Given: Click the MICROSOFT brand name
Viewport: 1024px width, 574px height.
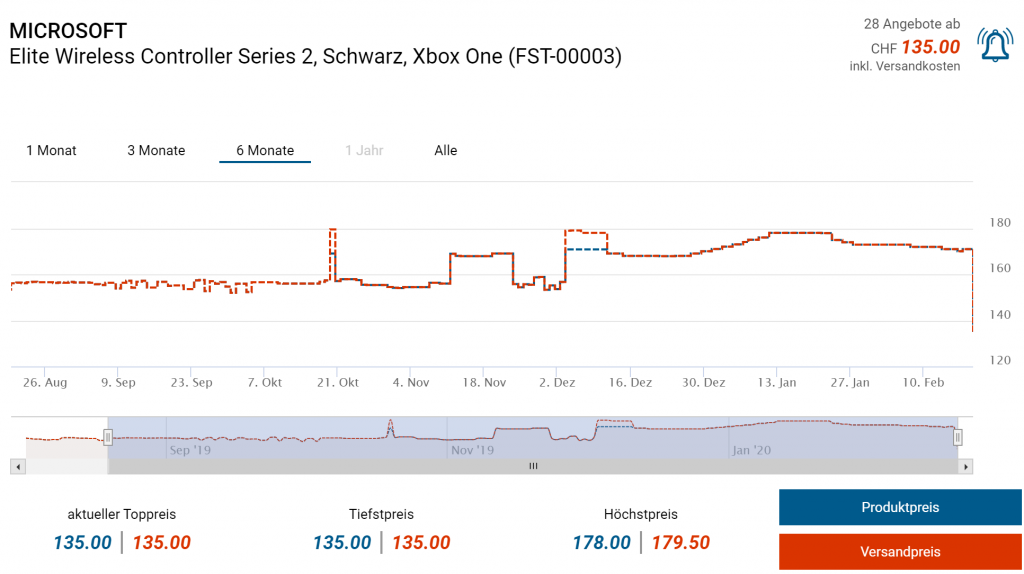Looking at the screenshot, I should coord(68,31).
